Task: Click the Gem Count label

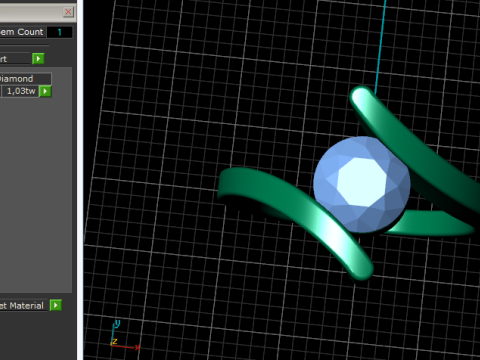Action: coord(22,32)
